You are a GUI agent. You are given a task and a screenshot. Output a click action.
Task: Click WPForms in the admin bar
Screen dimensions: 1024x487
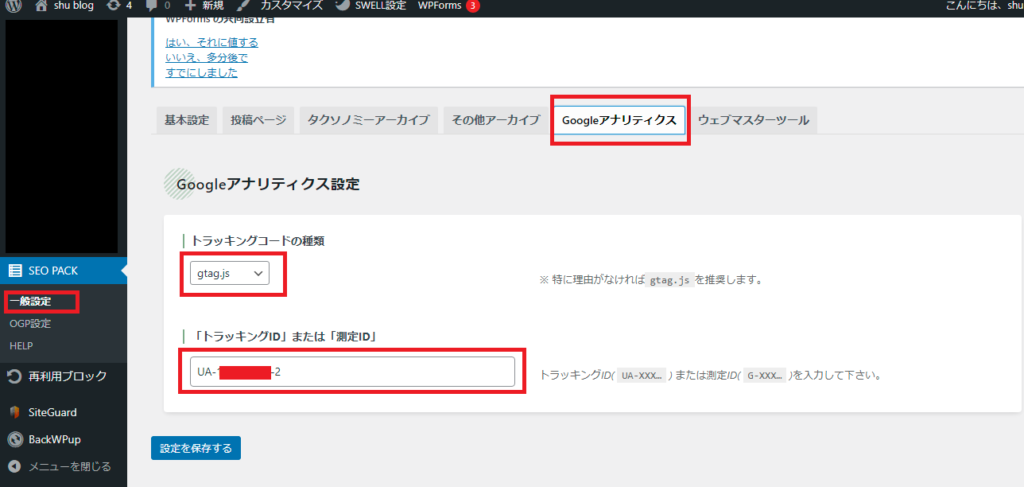[440, 6]
